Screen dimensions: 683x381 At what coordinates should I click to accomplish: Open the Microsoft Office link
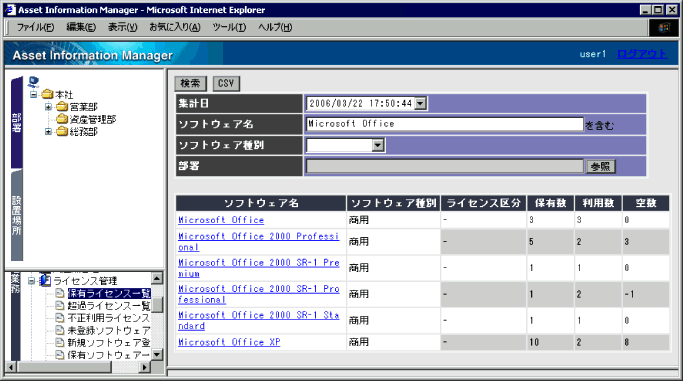221,220
